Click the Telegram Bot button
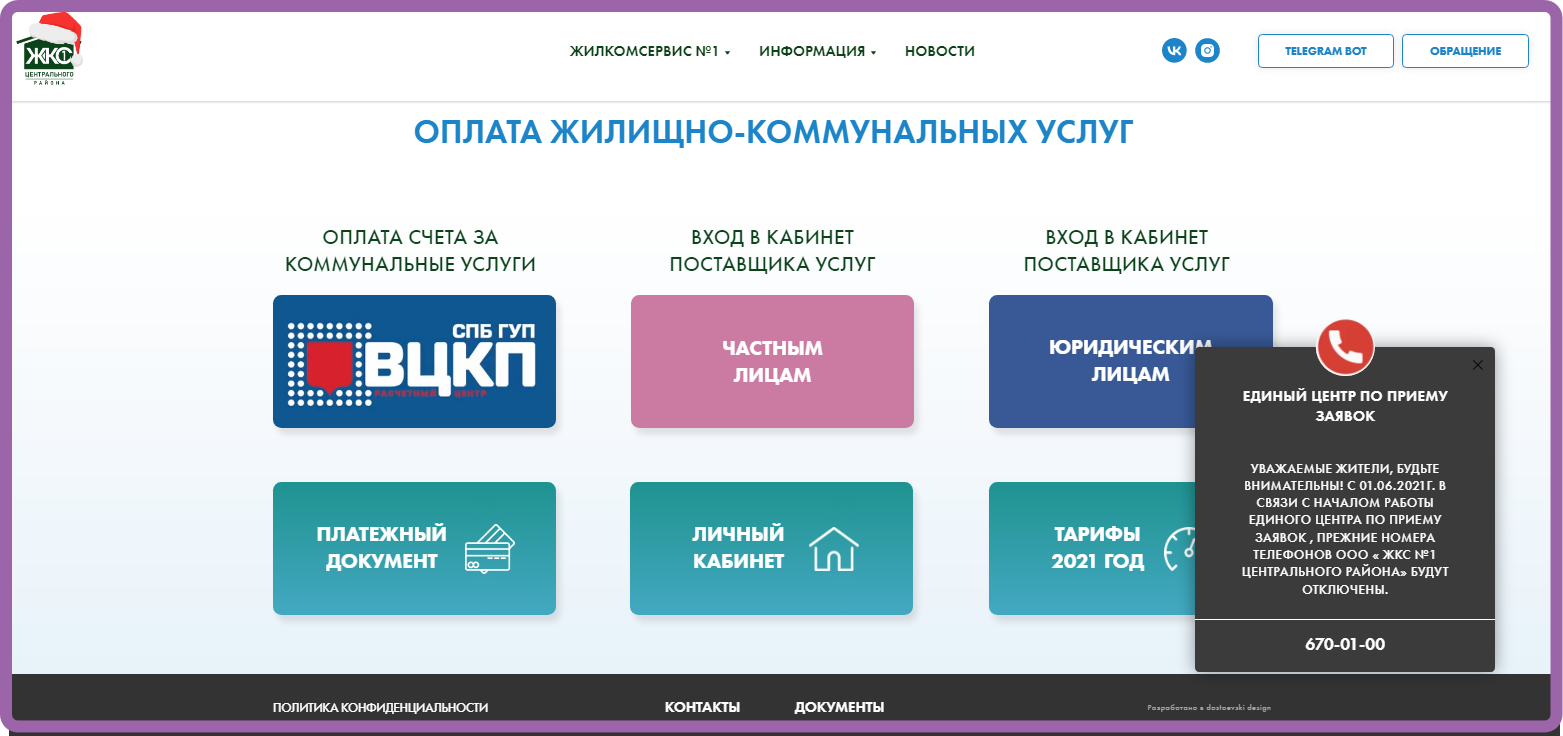The width and height of the screenshot is (1563, 736). click(1325, 51)
